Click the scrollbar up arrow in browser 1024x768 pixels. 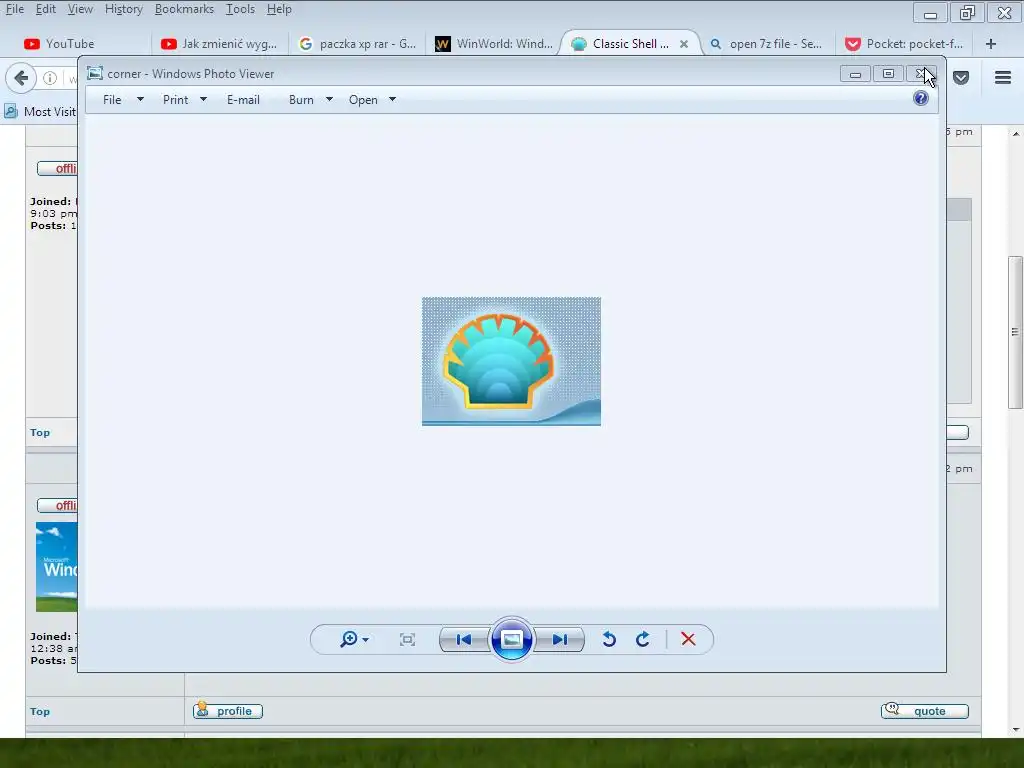pyautogui.click(x=1016, y=134)
